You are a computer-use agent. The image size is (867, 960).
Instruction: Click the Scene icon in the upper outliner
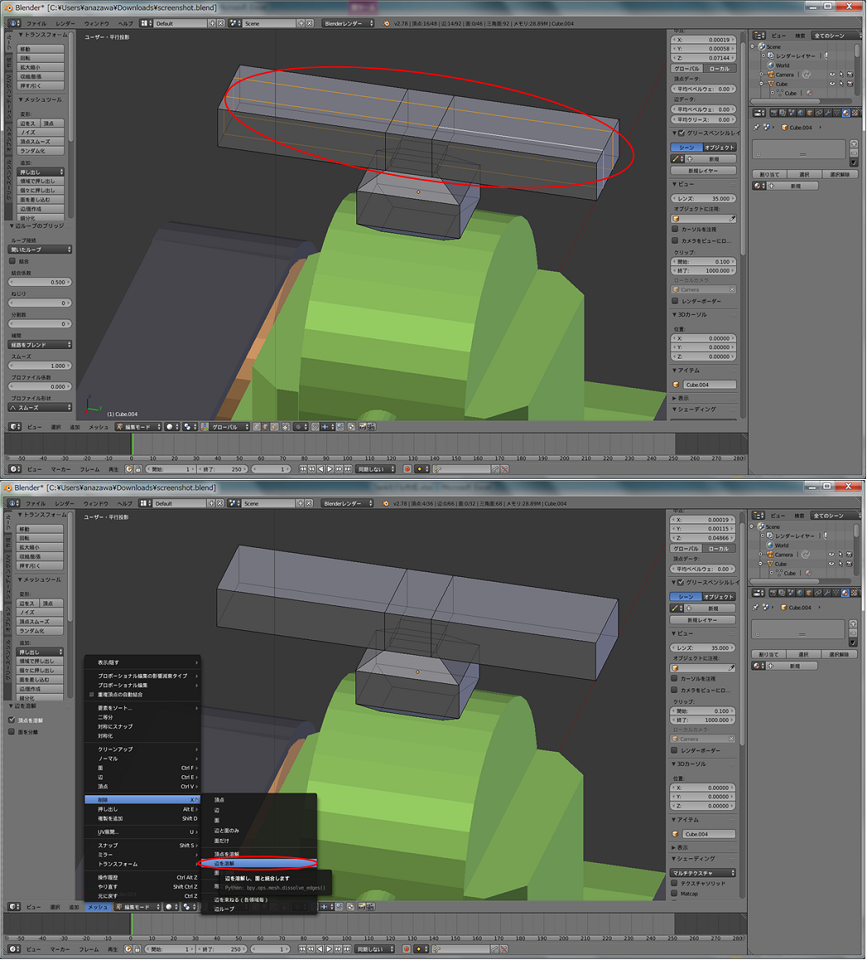click(762, 46)
